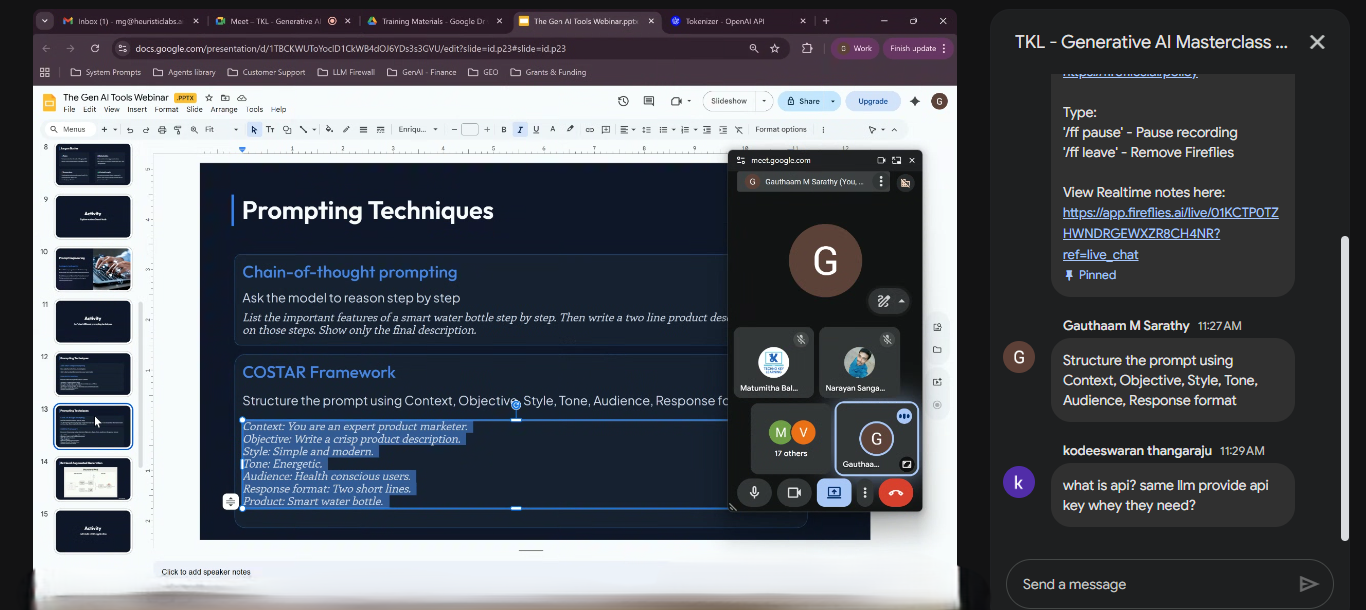The width and height of the screenshot is (1366, 610).
Task: Open line and paragraph spacing
Action: tap(646, 130)
